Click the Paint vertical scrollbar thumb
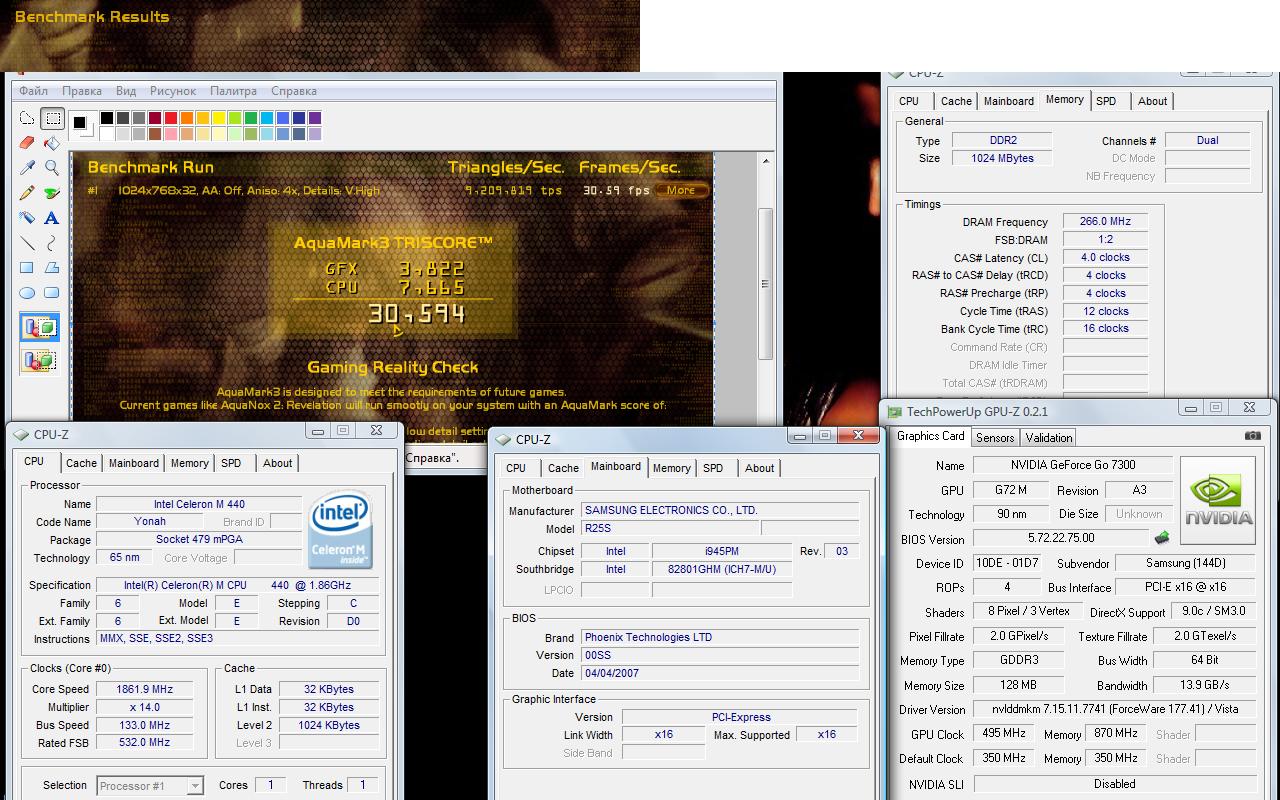1280x800 pixels. click(767, 283)
